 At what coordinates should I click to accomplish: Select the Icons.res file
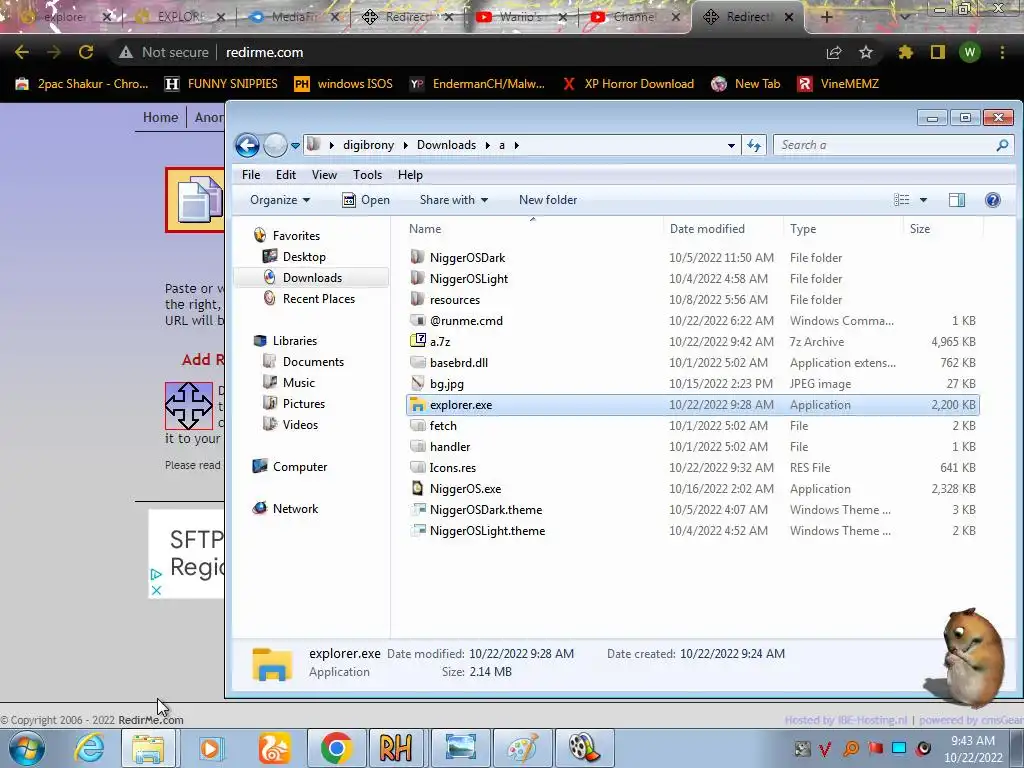coord(452,468)
